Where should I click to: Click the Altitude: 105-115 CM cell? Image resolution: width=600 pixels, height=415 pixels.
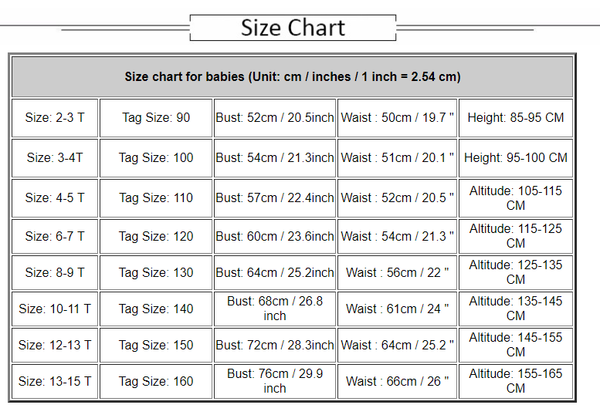[515, 198]
